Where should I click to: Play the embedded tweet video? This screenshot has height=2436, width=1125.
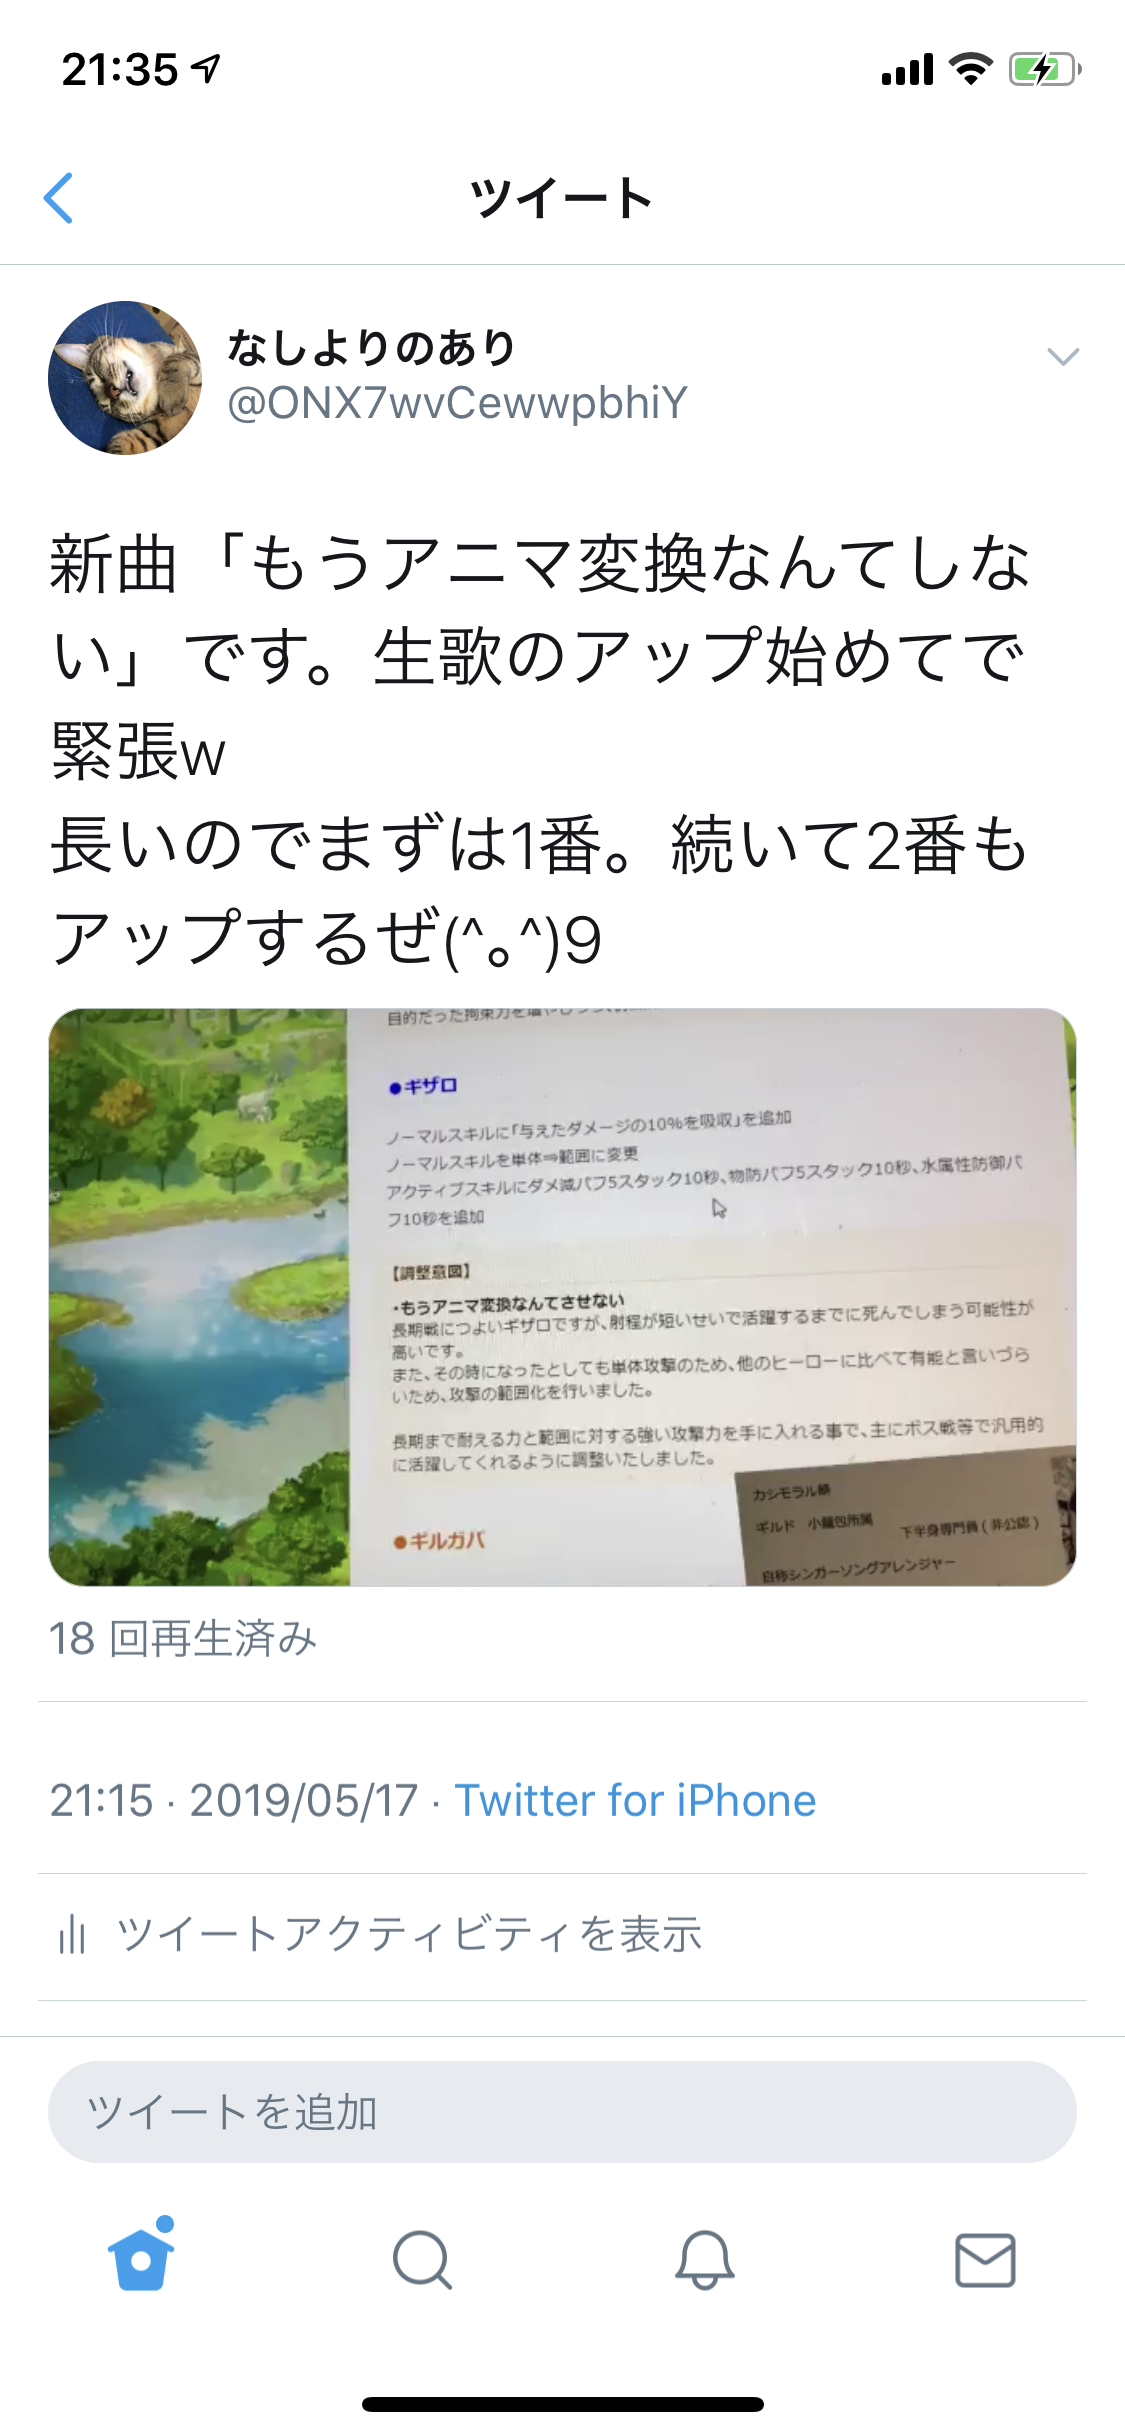tap(562, 1297)
